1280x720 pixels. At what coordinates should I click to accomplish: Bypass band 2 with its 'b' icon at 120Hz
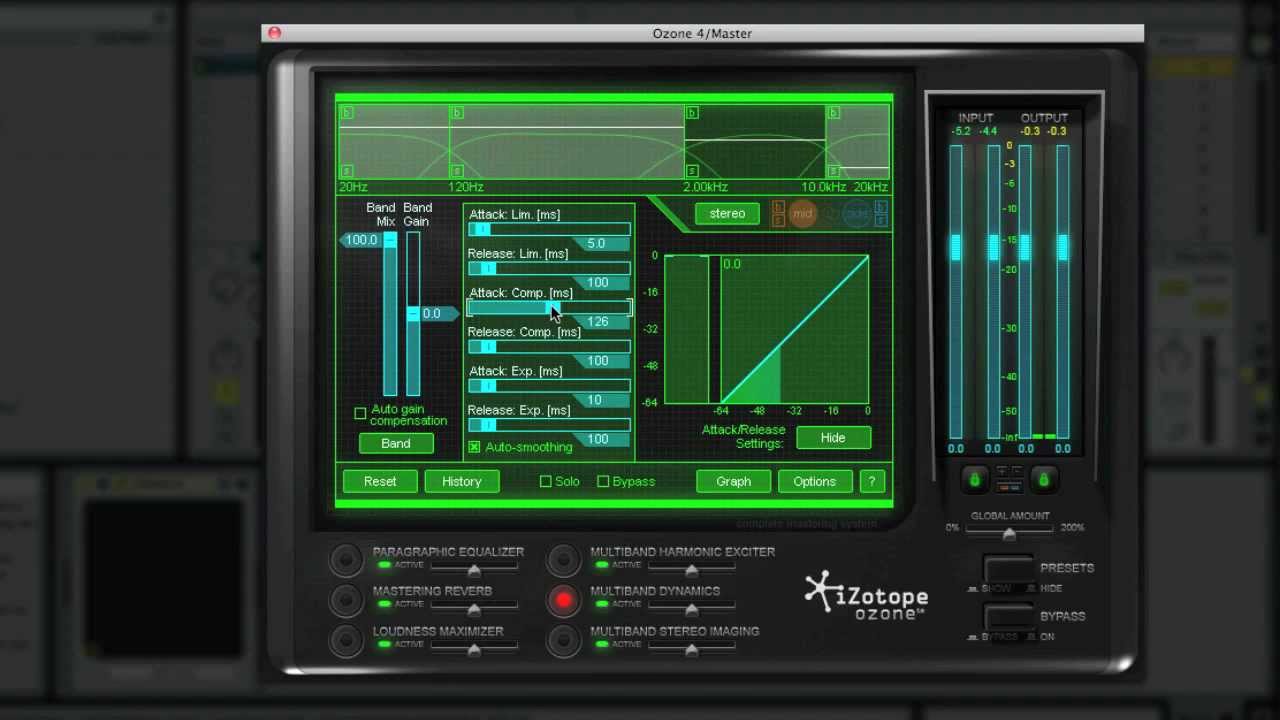457,113
